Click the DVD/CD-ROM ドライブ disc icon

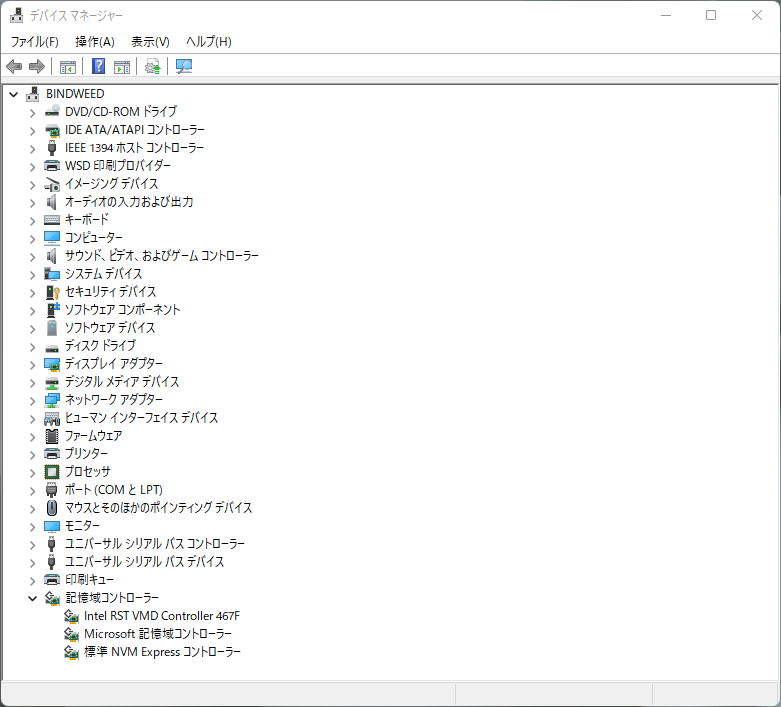[52, 112]
